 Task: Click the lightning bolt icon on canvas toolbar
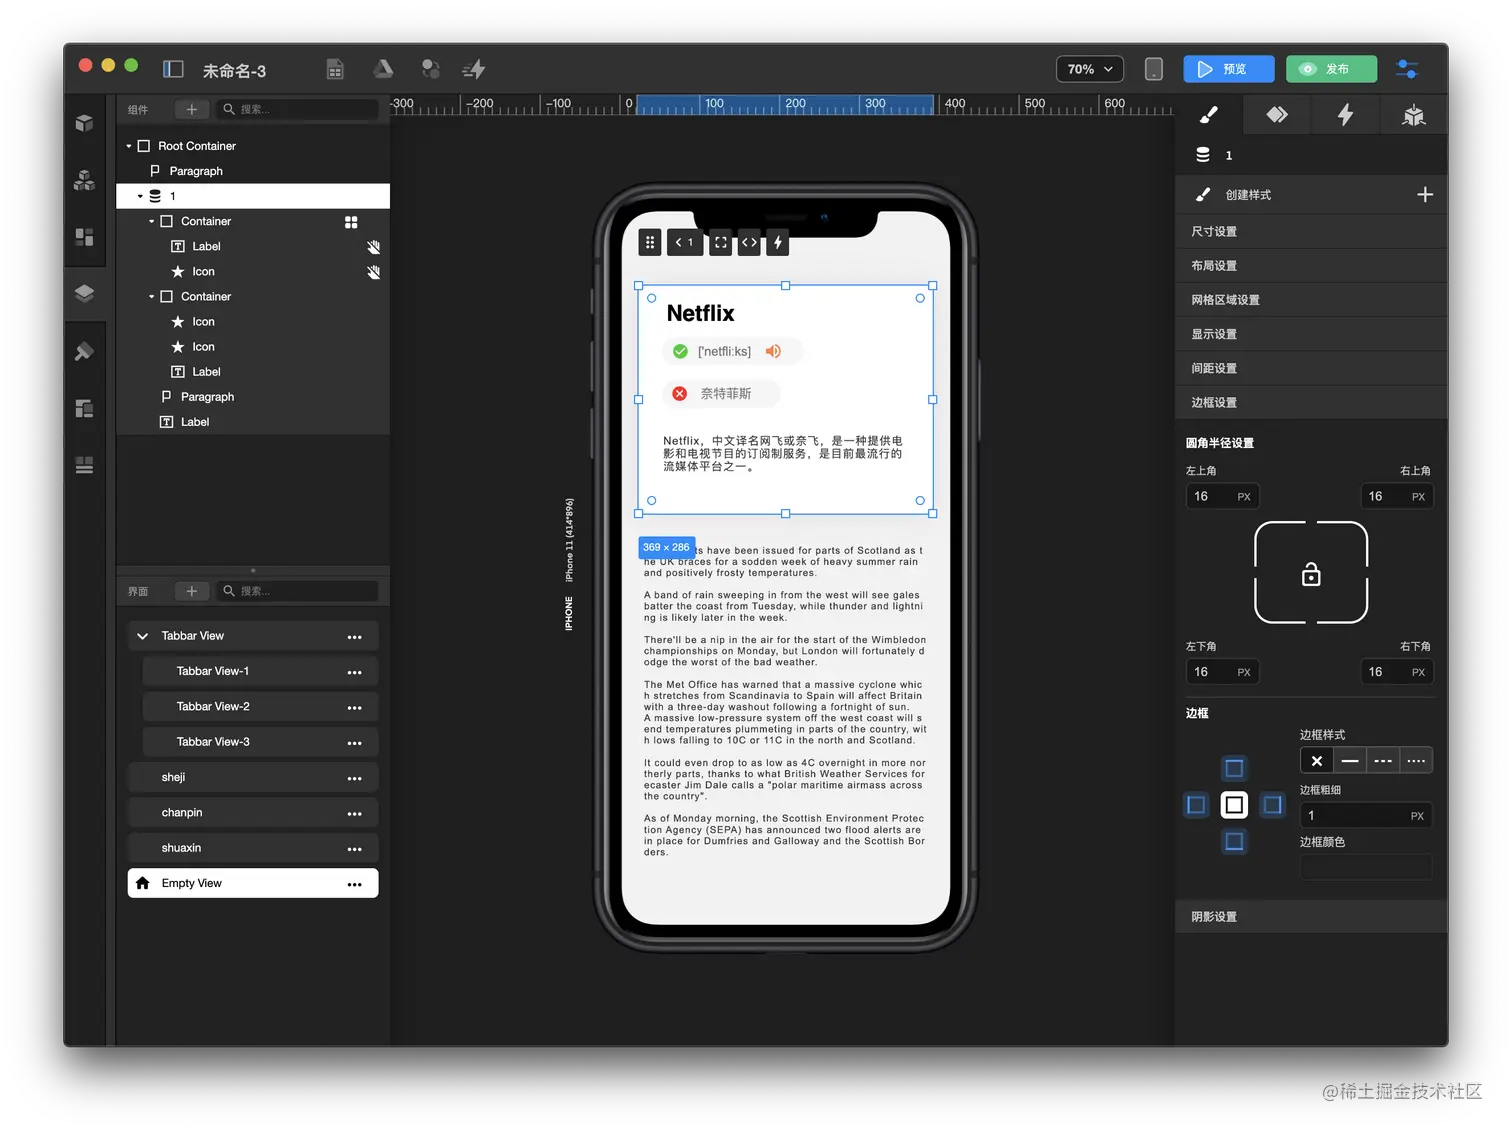pyautogui.click(x=778, y=242)
